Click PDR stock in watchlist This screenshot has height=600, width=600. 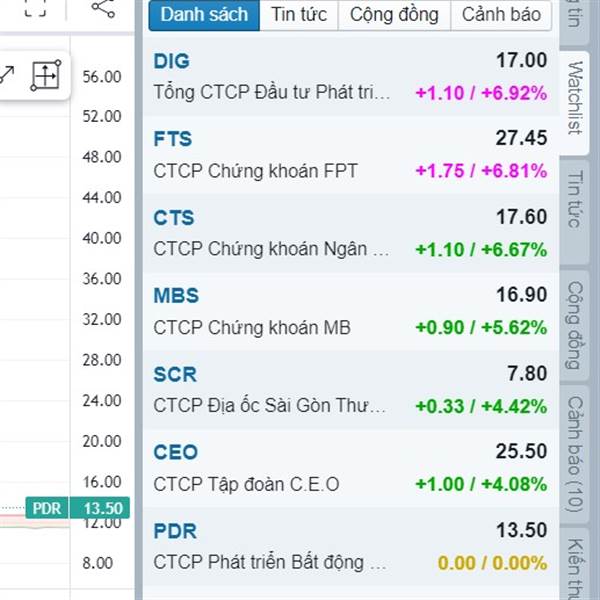350,546
